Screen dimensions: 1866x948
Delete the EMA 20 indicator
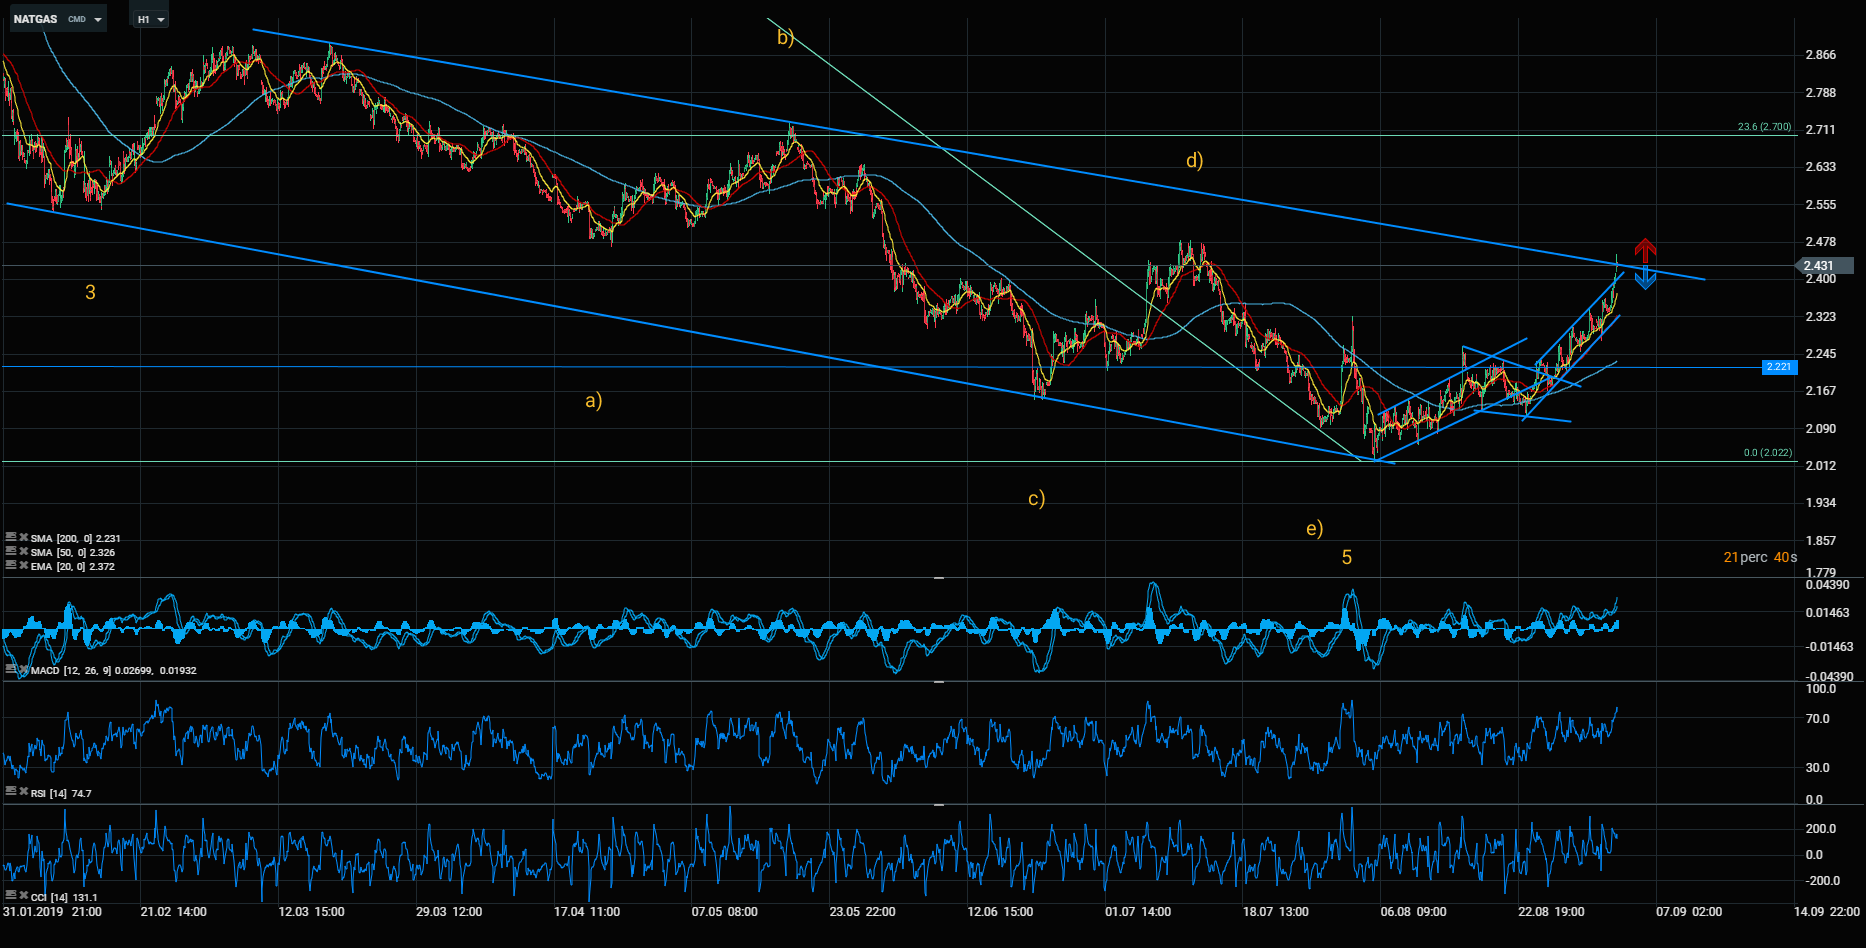pos(23,566)
